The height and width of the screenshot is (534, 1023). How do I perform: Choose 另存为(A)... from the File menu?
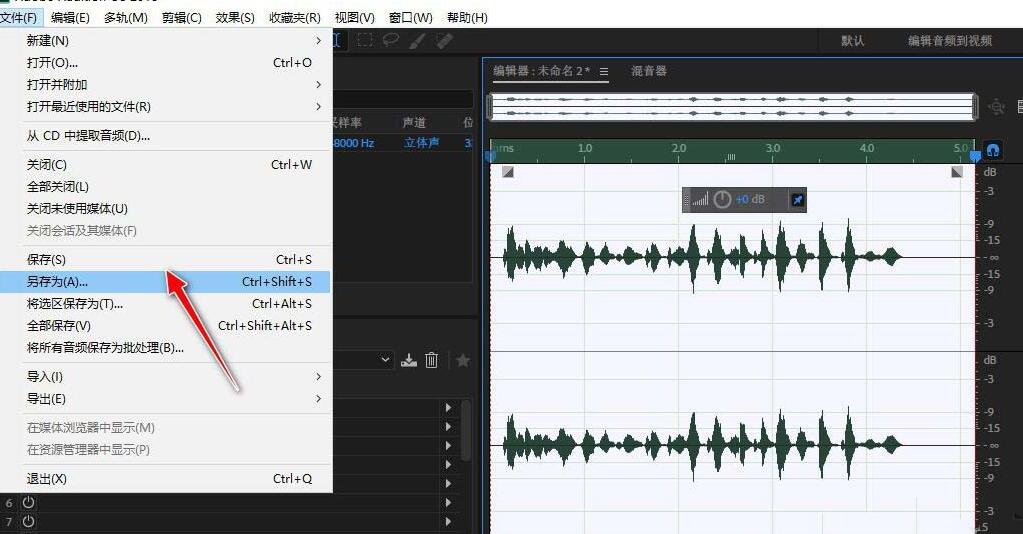pyautogui.click(x=57, y=282)
